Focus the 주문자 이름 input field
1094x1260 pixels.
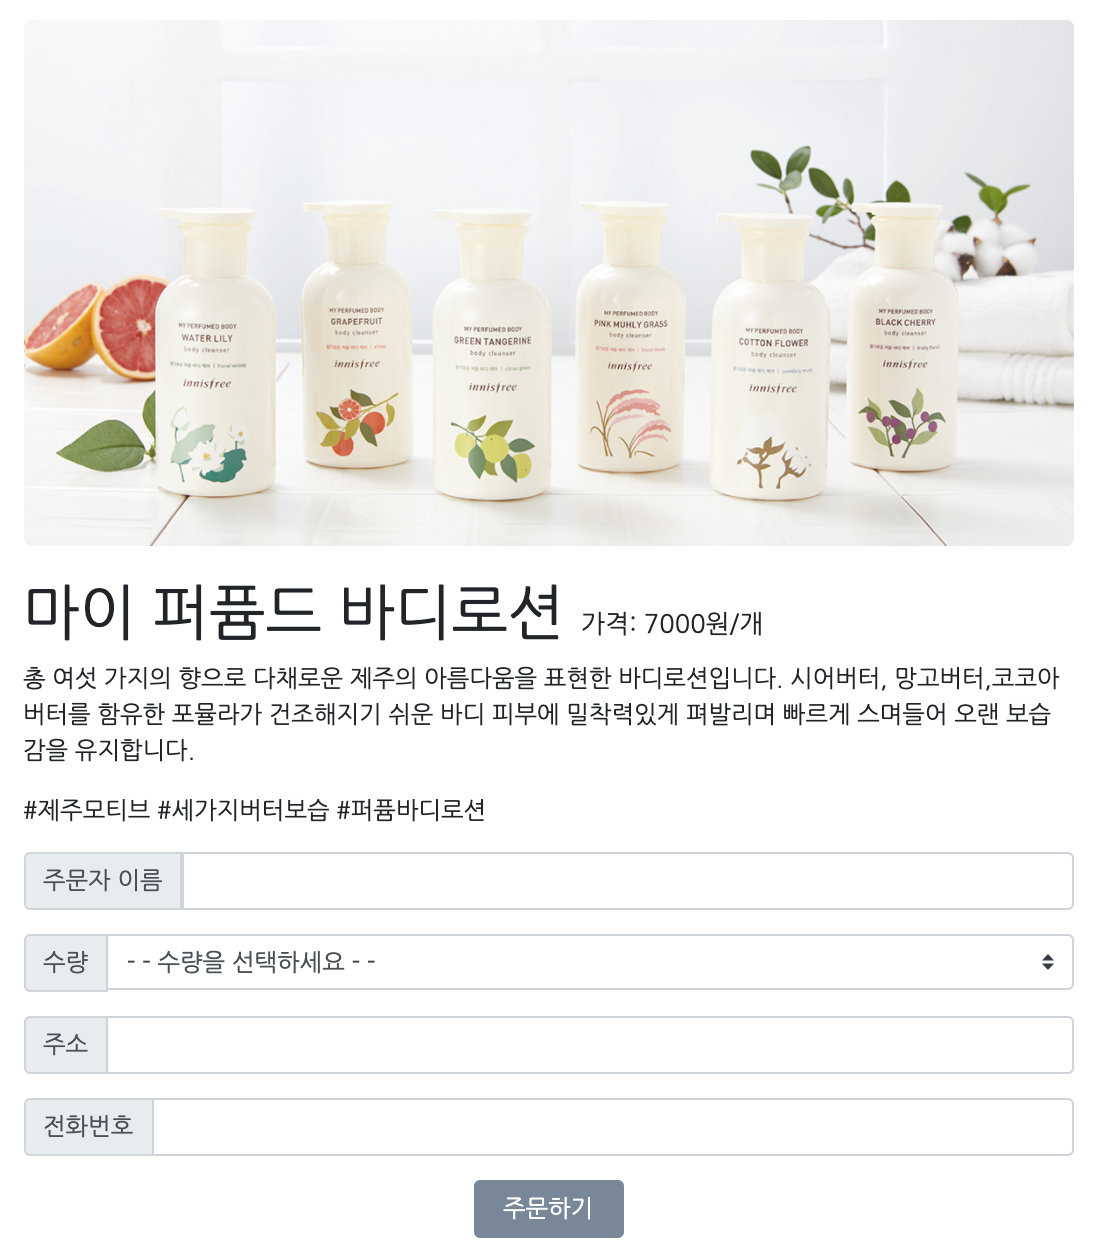click(x=628, y=881)
